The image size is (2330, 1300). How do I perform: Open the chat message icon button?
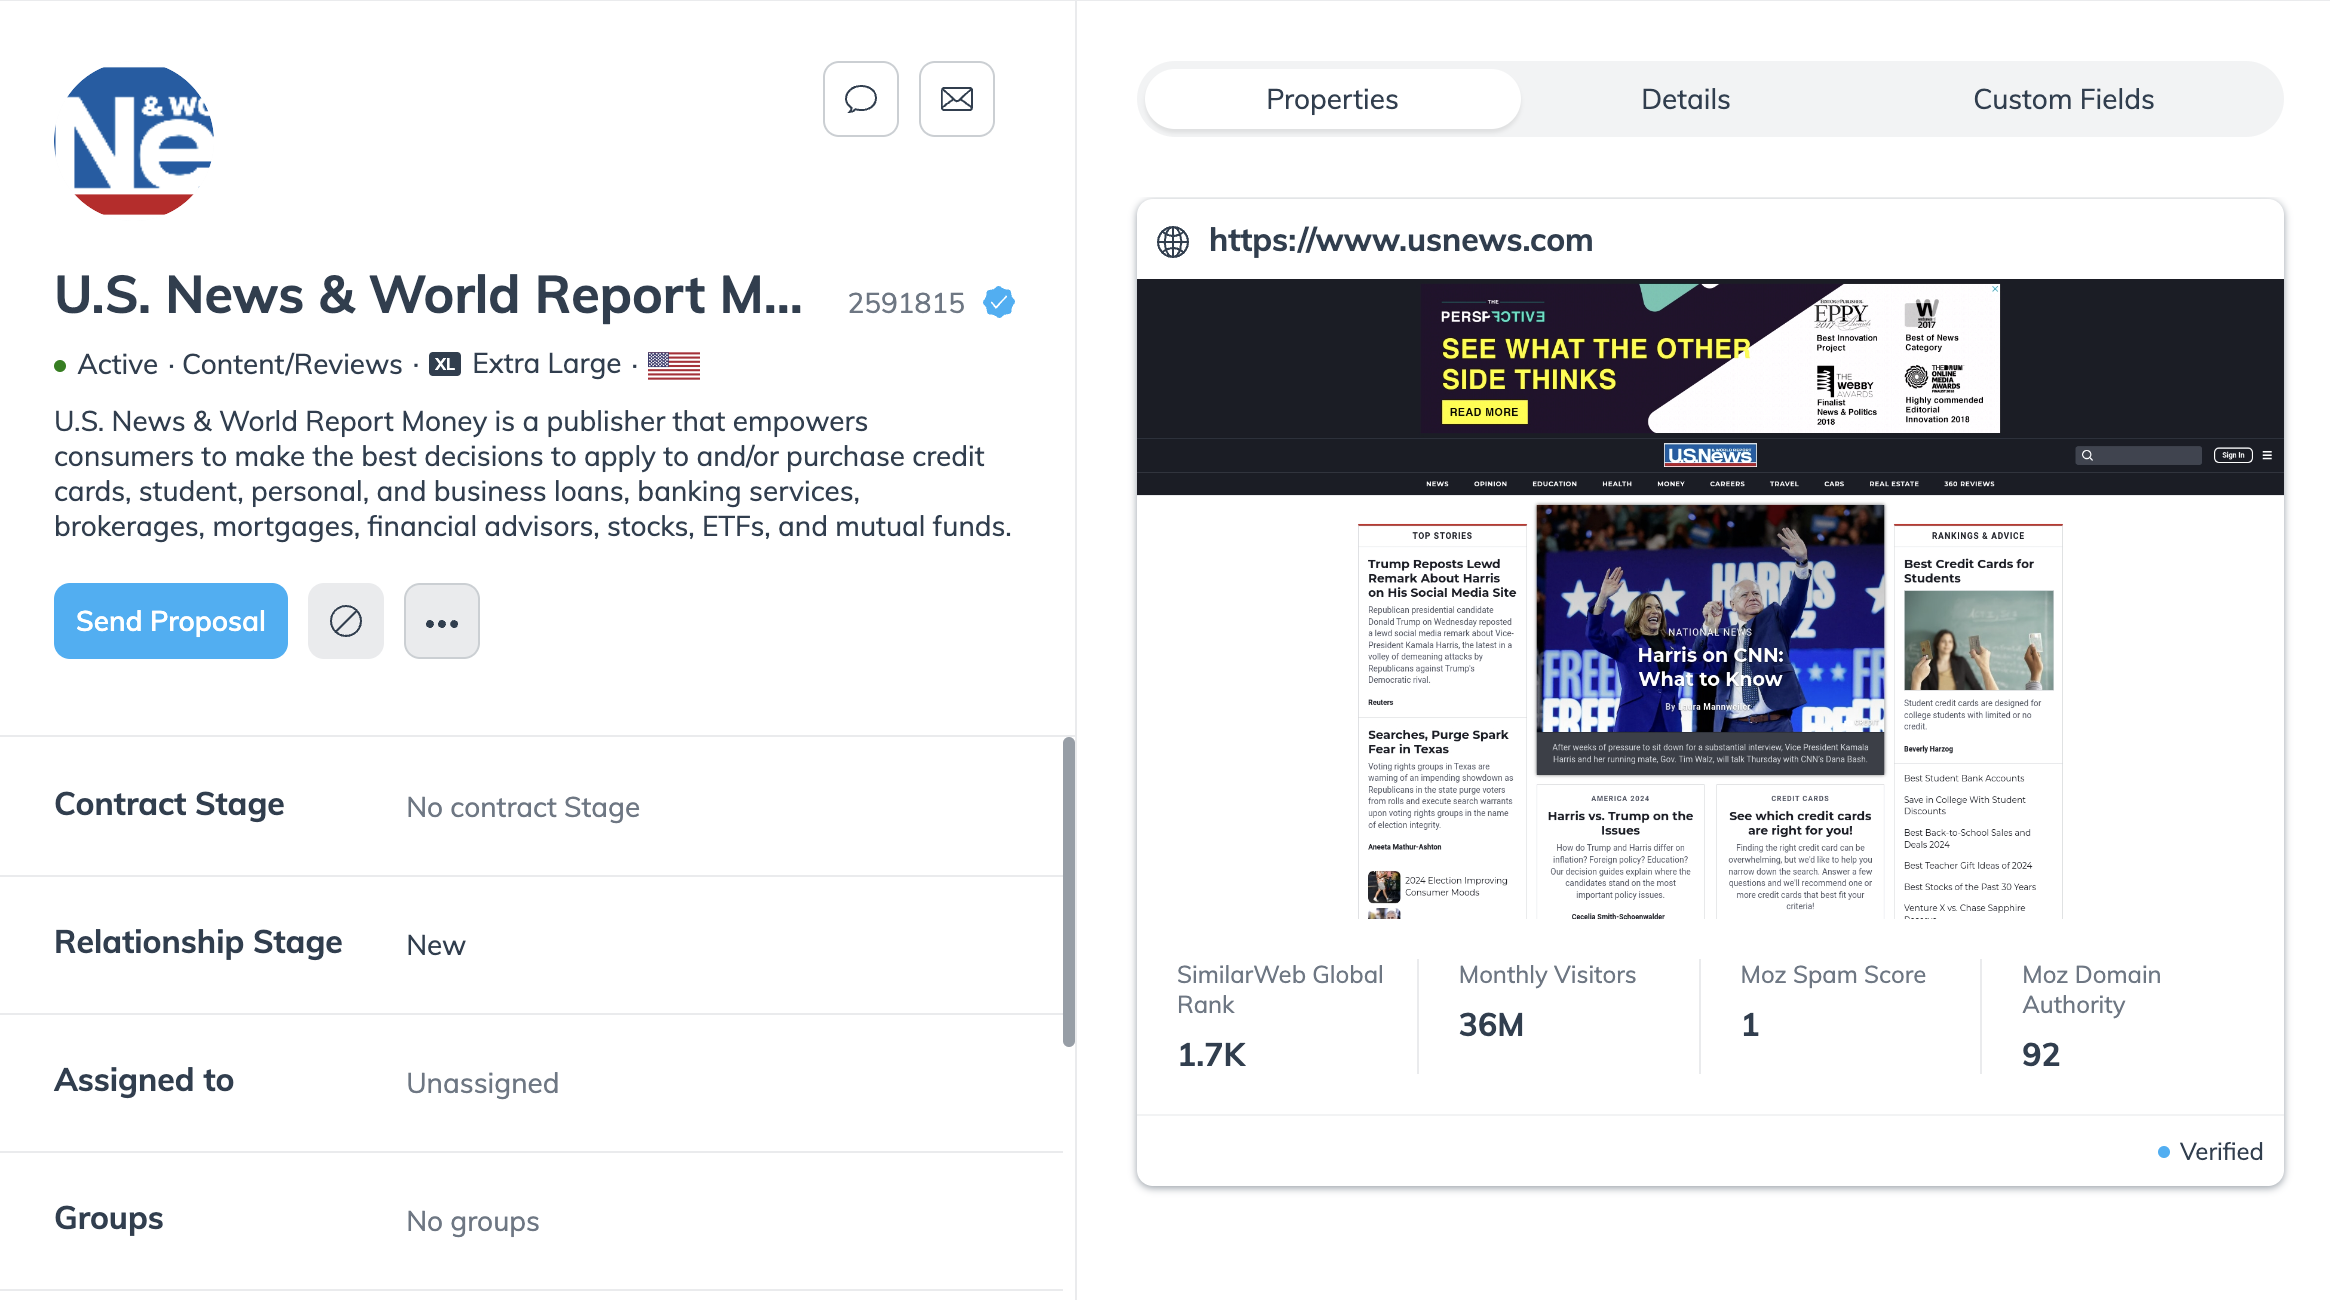click(x=860, y=99)
